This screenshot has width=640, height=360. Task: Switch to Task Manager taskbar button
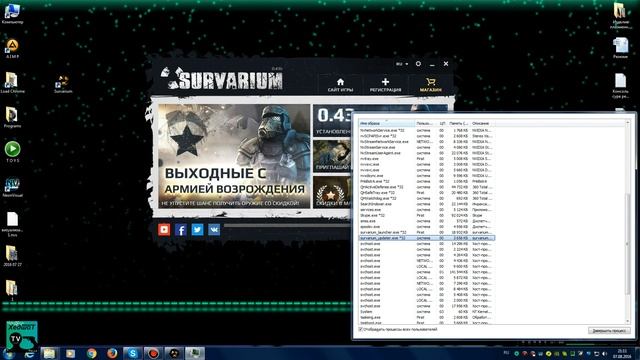[195, 353]
